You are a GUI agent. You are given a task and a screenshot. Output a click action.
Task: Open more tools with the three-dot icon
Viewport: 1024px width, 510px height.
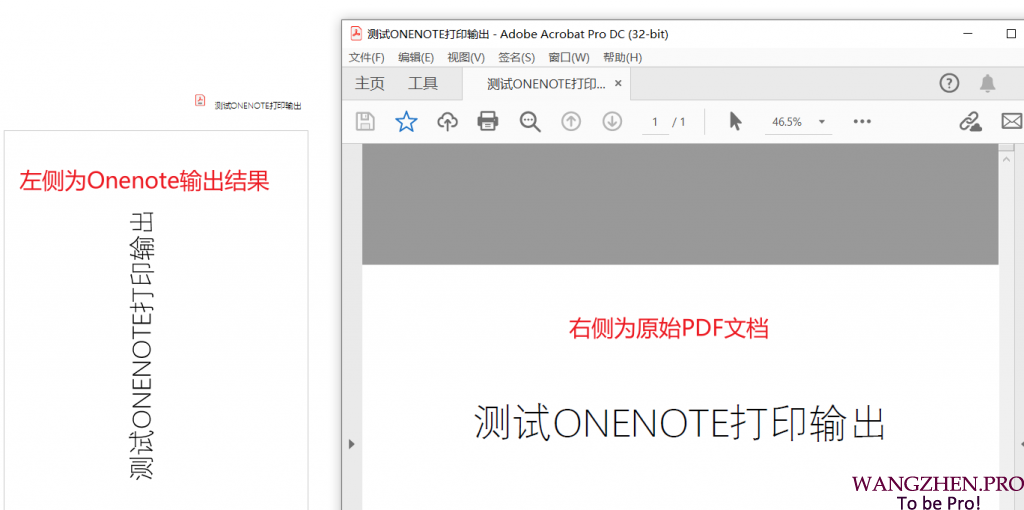pyautogui.click(x=862, y=121)
